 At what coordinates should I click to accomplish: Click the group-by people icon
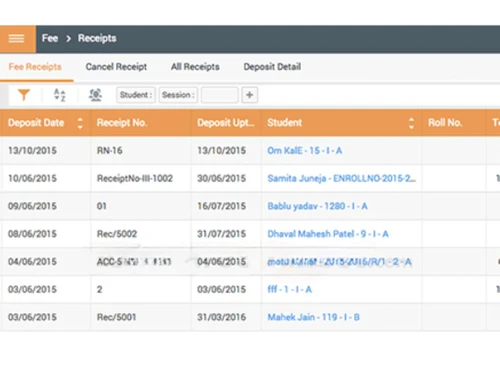[95, 95]
